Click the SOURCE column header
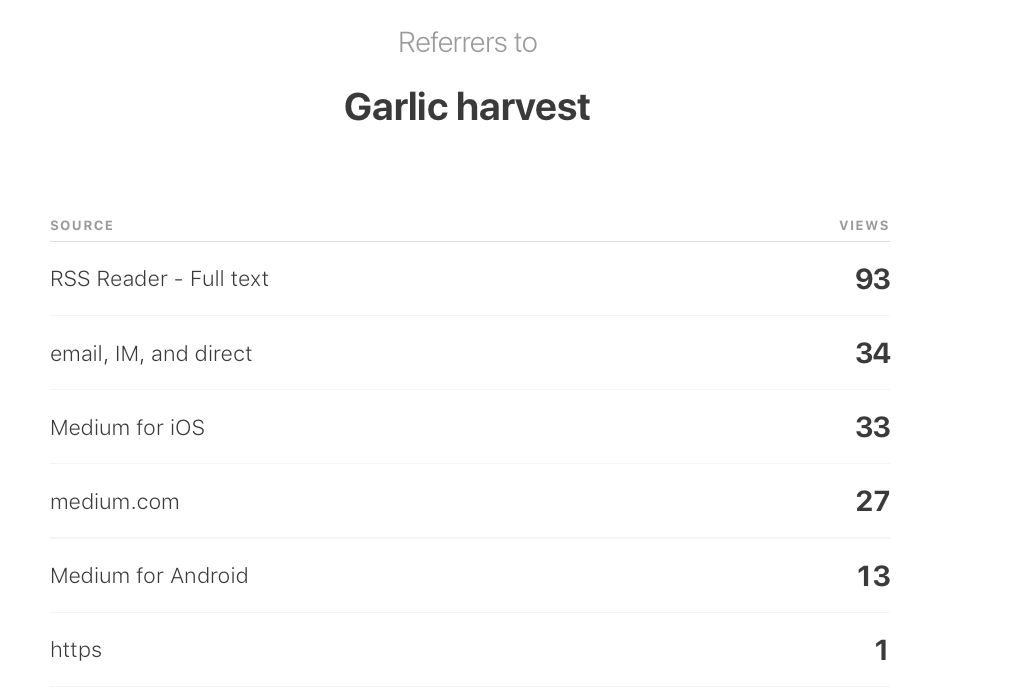 pos(82,226)
